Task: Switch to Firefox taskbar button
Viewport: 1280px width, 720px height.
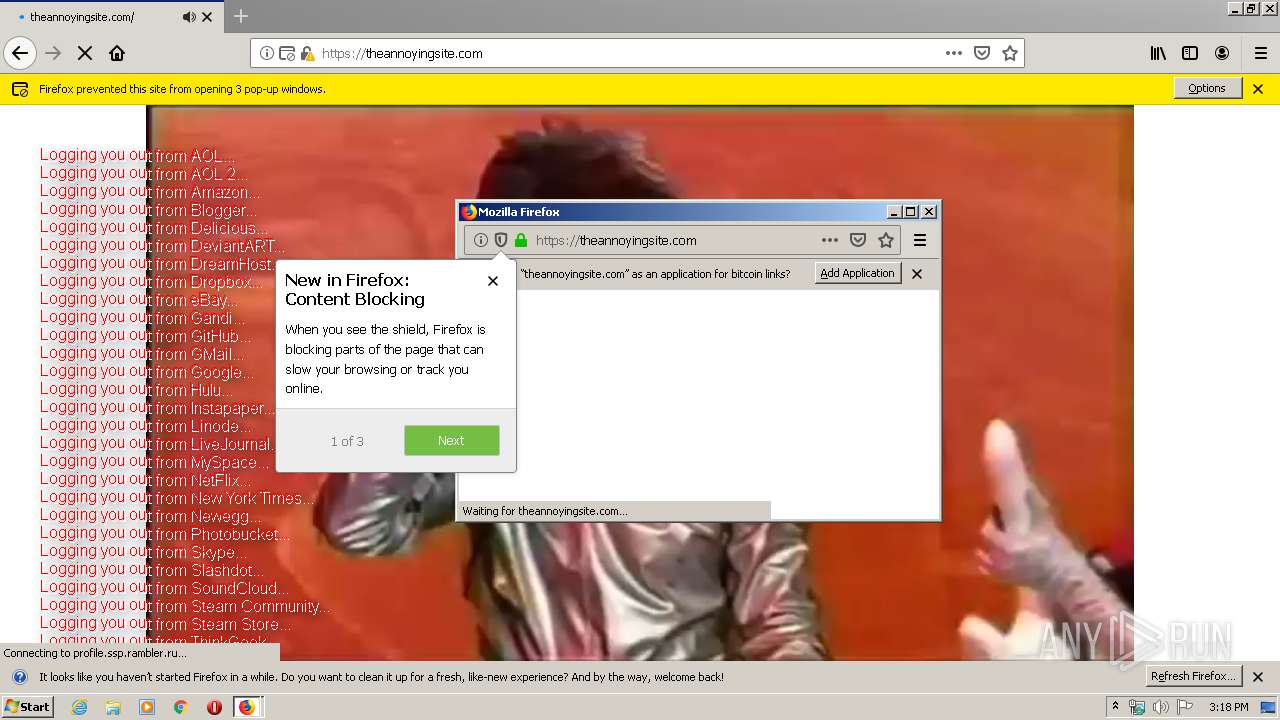Action: point(248,707)
